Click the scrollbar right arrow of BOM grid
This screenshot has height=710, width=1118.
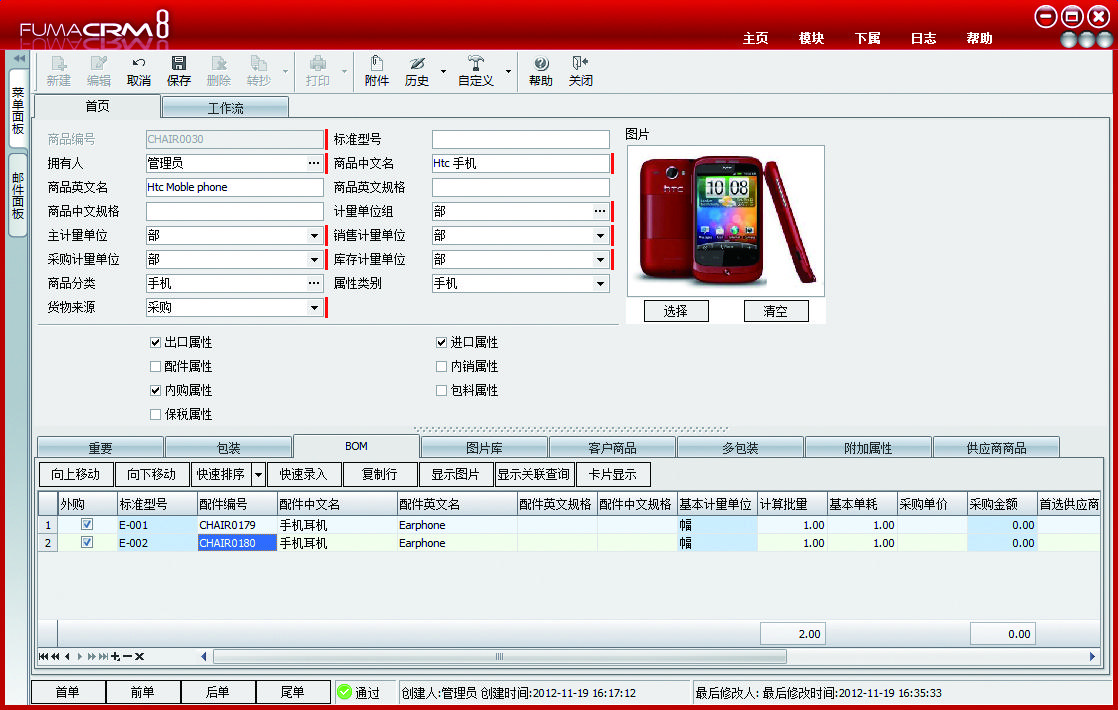[1092, 657]
